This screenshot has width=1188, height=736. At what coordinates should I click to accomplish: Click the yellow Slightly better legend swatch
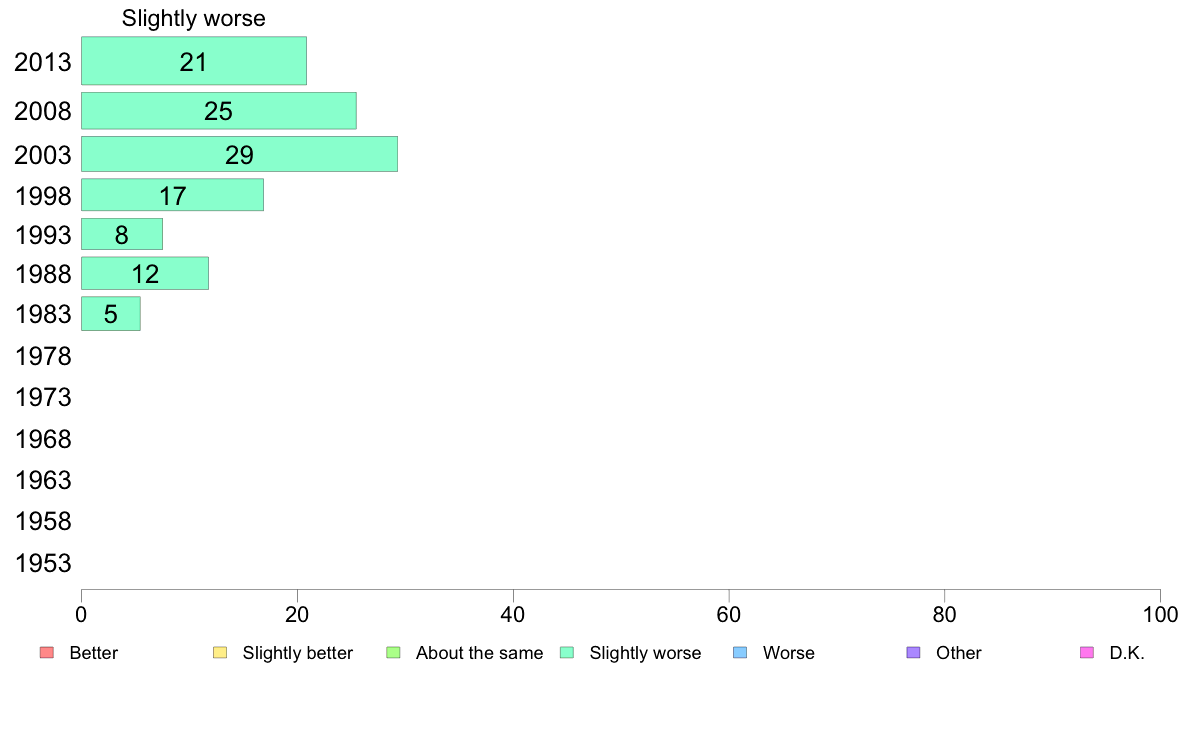220,653
